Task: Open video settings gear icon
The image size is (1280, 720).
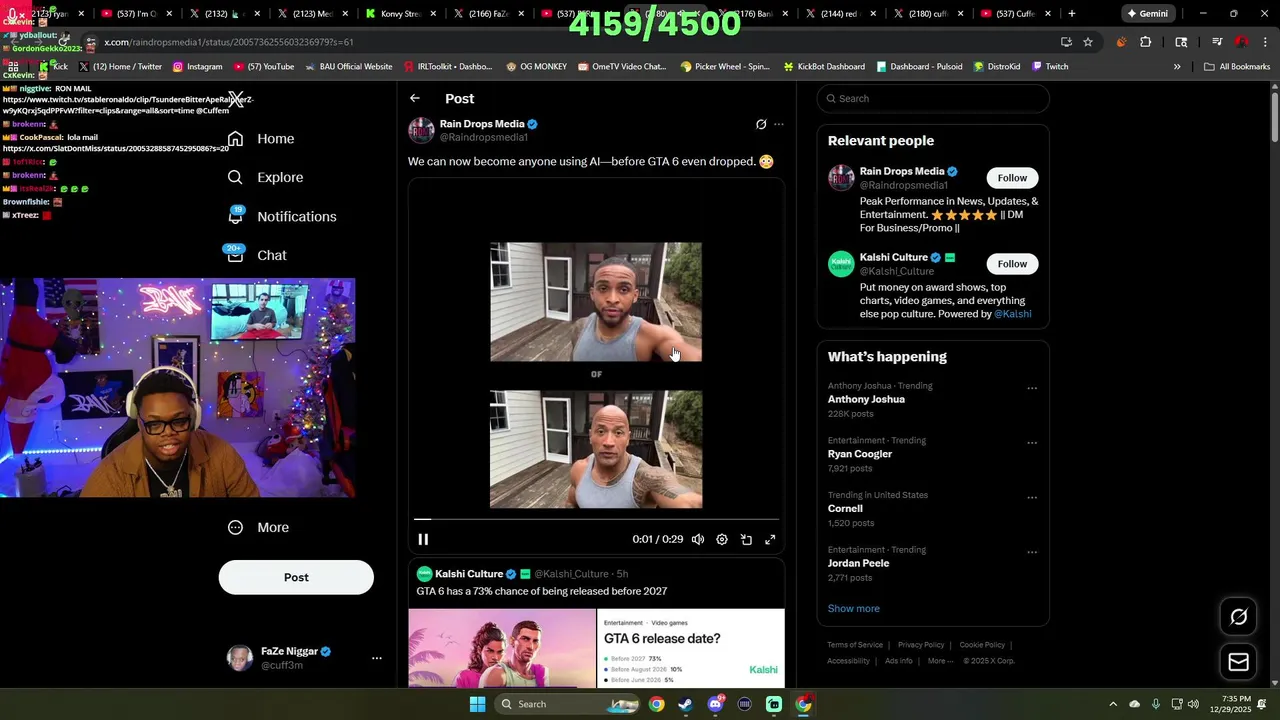Action: [x=722, y=539]
